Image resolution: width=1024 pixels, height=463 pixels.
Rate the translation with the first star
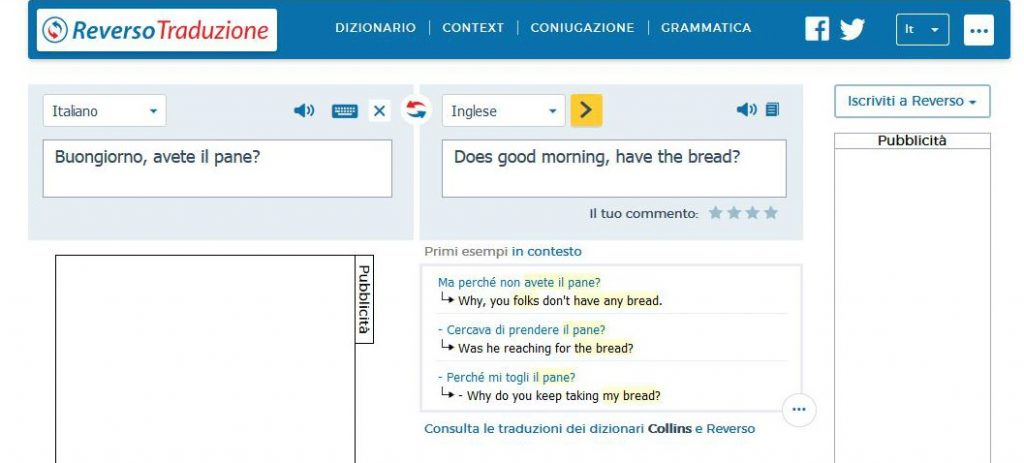coord(715,213)
